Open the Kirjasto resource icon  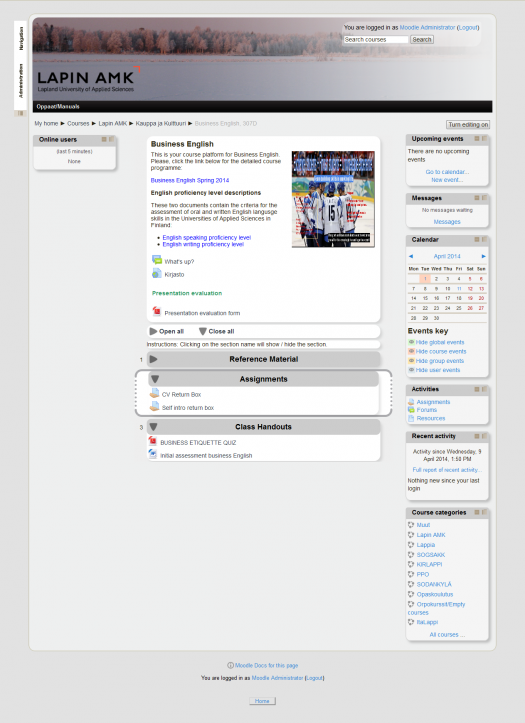click(x=157, y=273)
